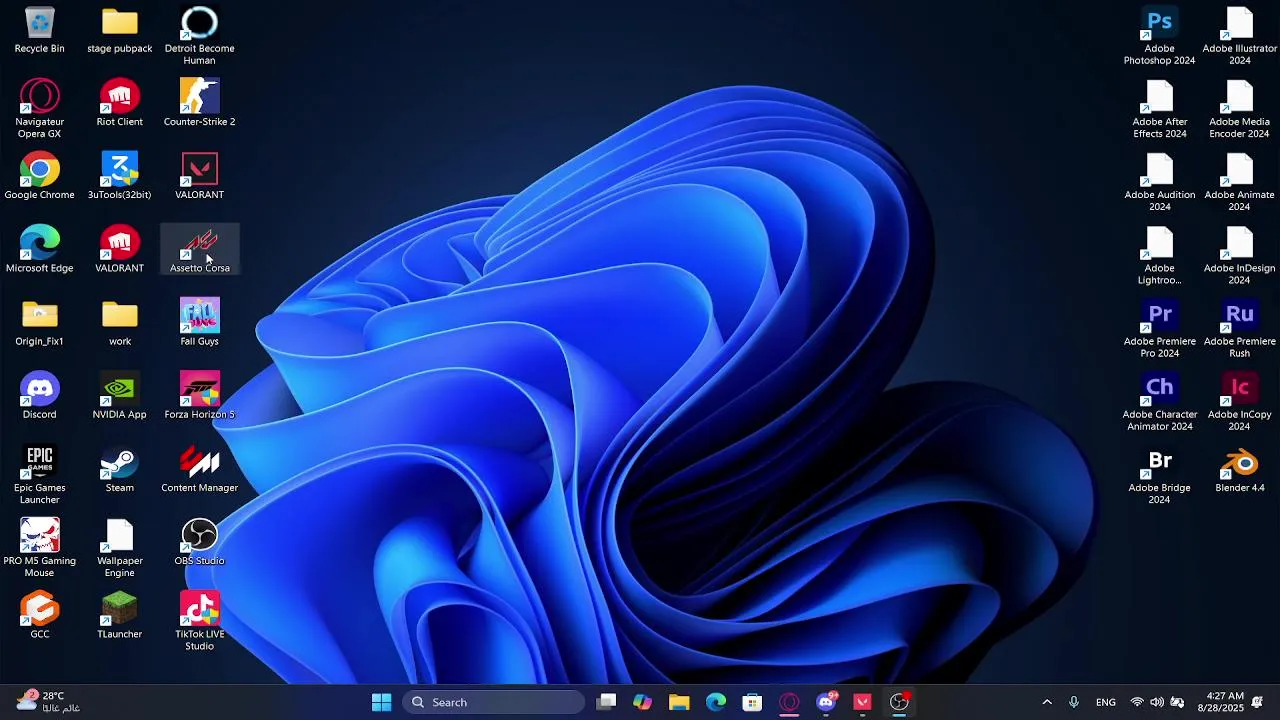The image size is (1280, 720).
Task: Switch to VALORANT in the taskbar
Action: click(862, 702)
